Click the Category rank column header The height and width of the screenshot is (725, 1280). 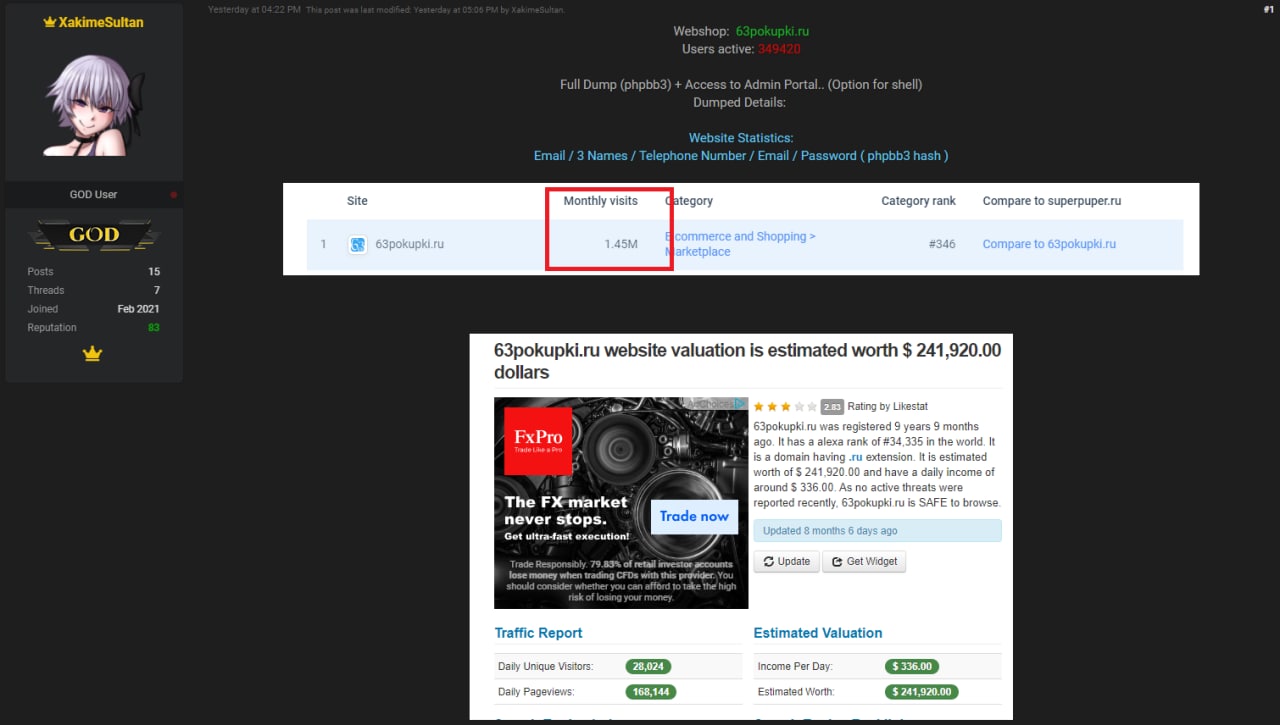point(918,201)
